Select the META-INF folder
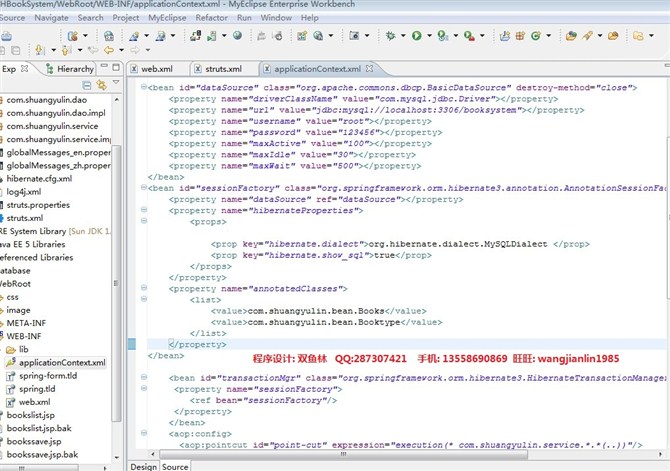Image resolution: width=670 pixels, height=471 pixels. pos(26,323)
